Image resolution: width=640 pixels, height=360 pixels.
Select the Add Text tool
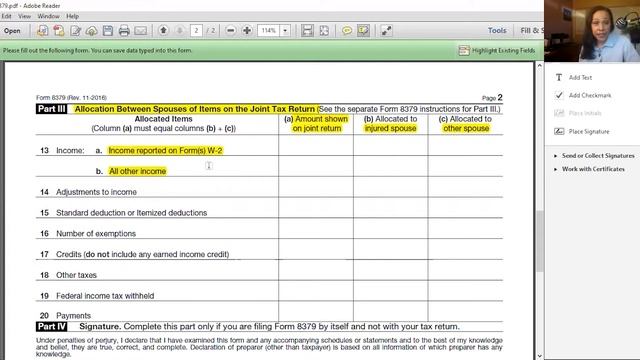573,78
